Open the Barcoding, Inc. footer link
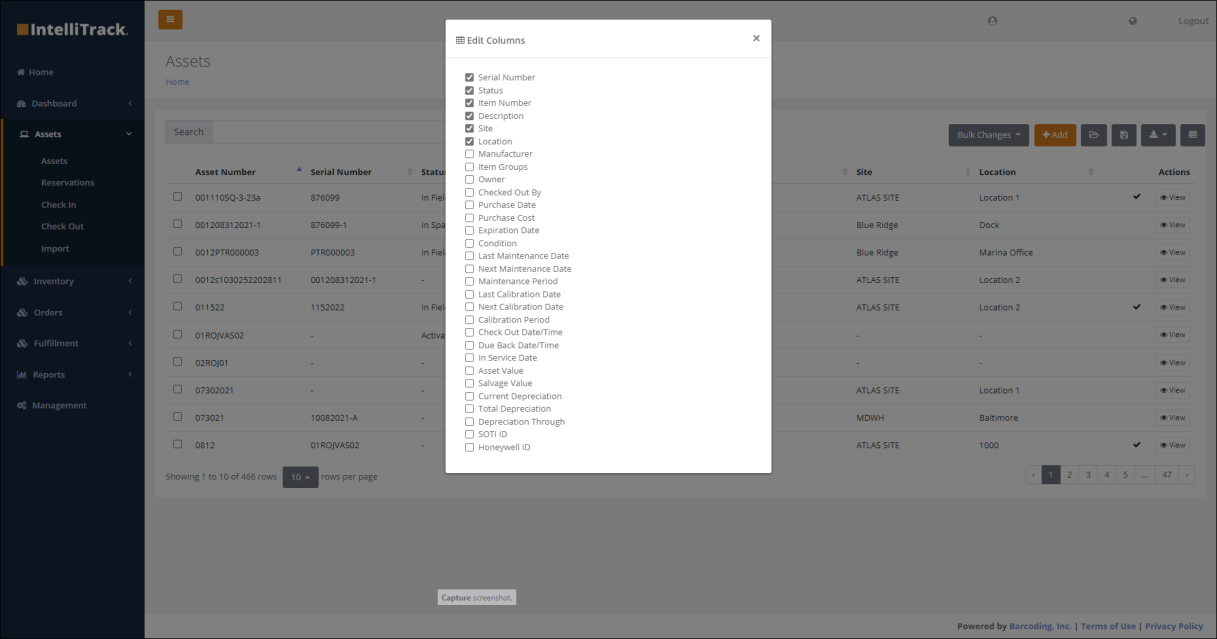This screenshot has height=639, width=1217. tap(1041, 626)
